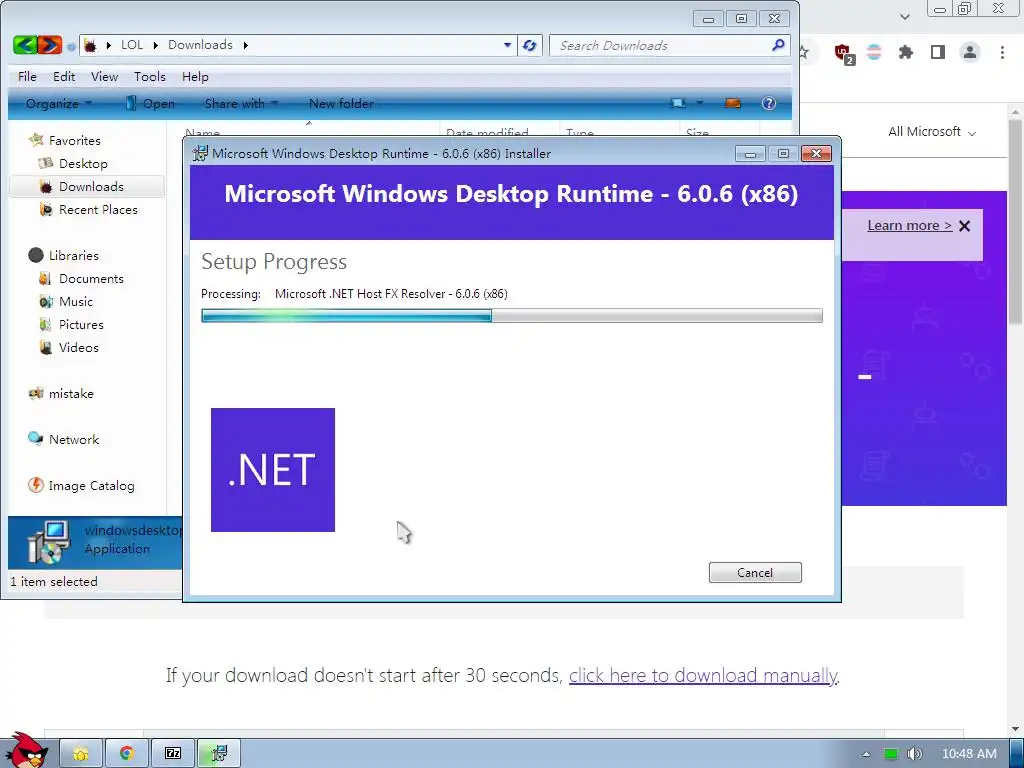Open the address bar history dropdown

[x=507, y=45]
